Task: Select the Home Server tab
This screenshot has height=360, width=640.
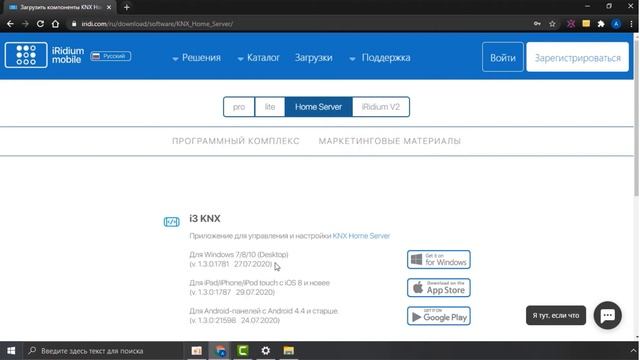Action: point(318,107)
